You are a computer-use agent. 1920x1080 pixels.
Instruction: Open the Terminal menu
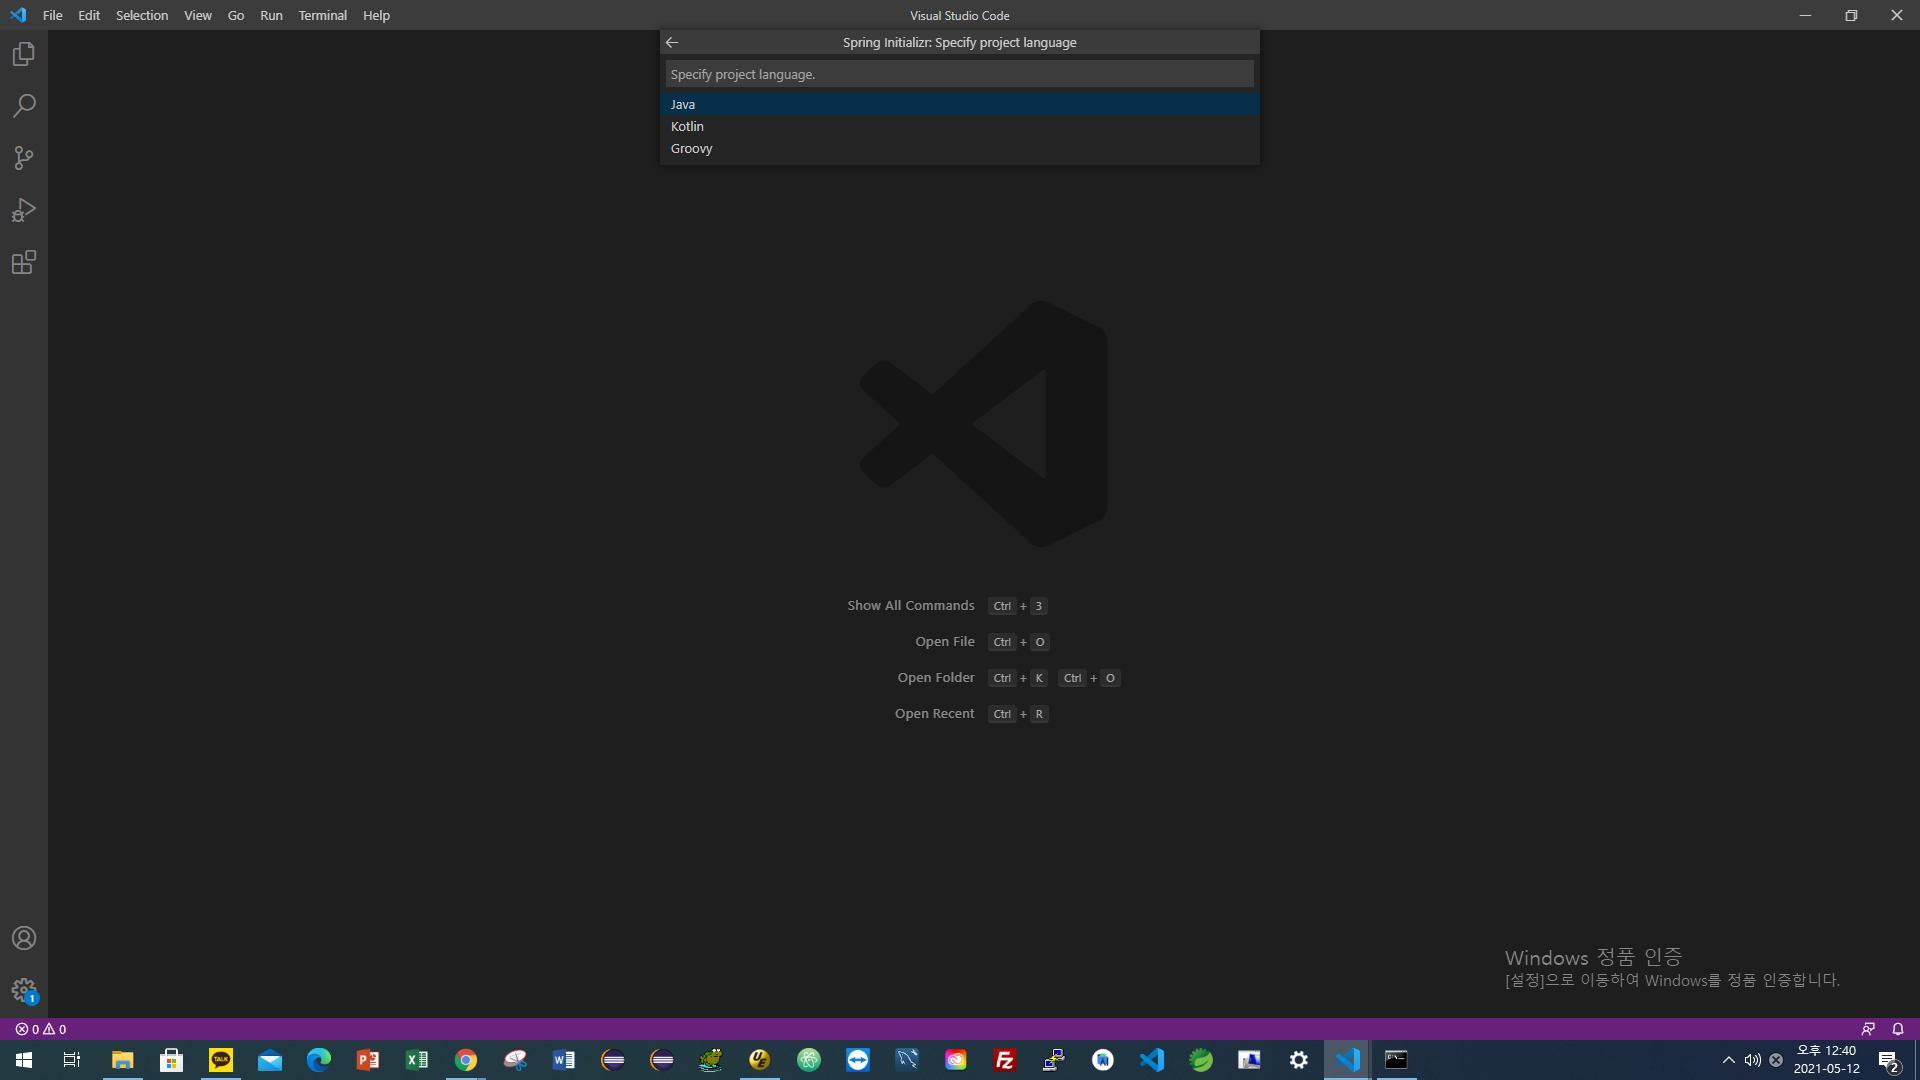click(x=322, y=15)
